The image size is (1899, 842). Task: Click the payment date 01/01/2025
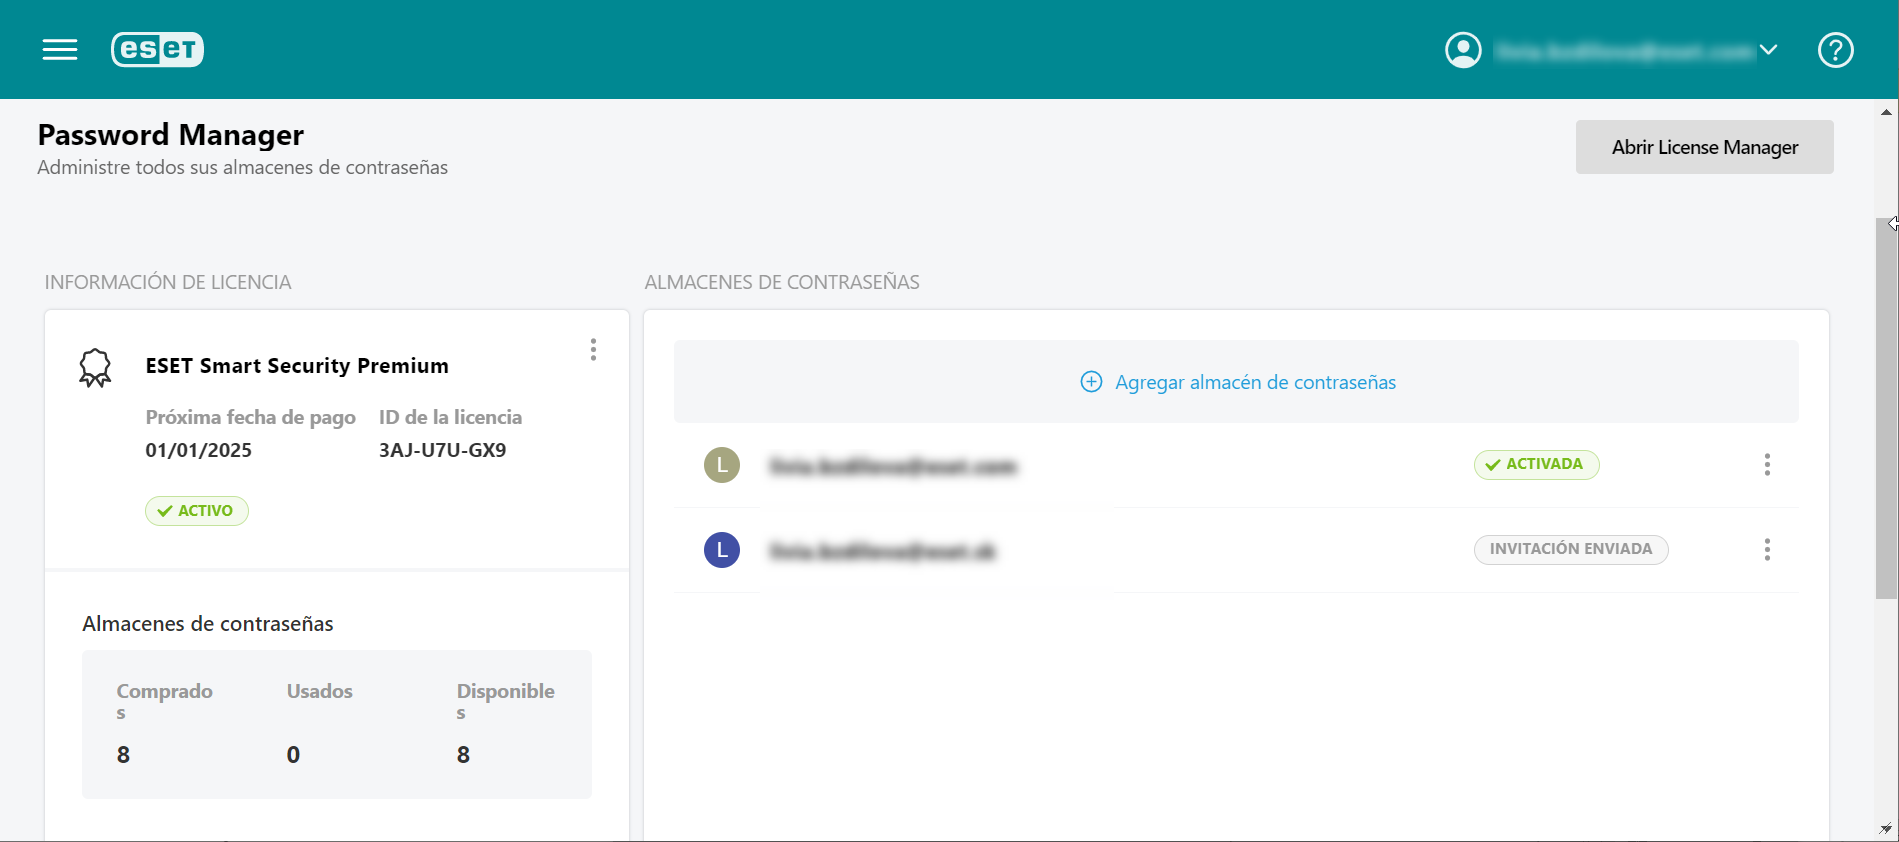click(x=198, y=450)
